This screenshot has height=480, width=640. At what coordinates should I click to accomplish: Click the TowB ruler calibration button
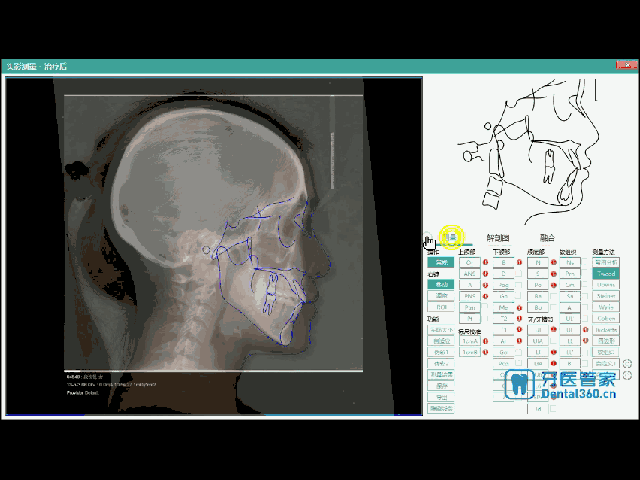[469, 352]
